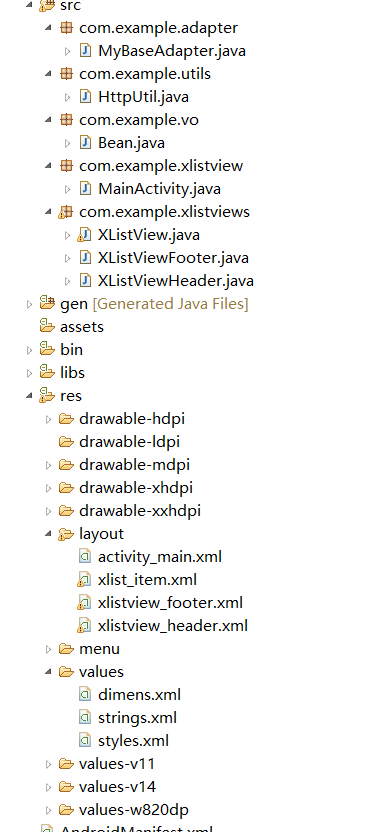Select values-v14 folder
366x832 pixels.
pyautogui.click(x=117, y=786)
